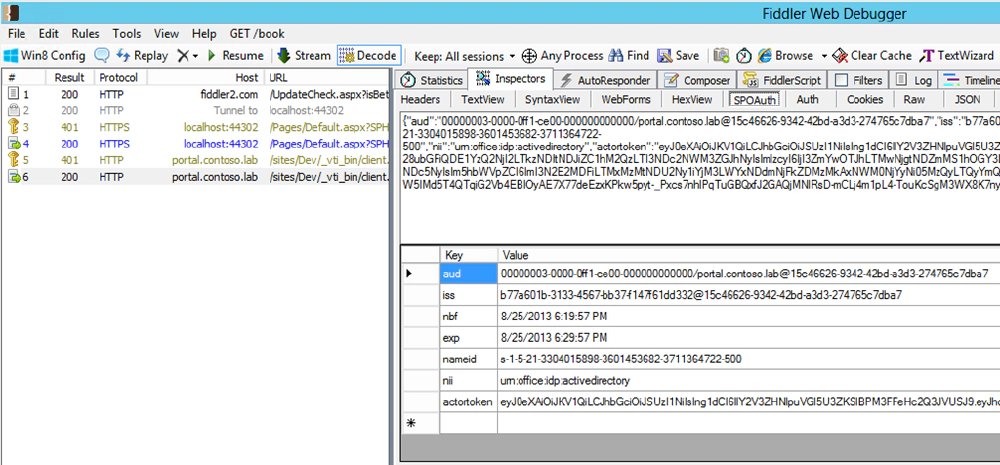Select session 1 fiddler2.com row
The height and width of the screenshot is (465, 1000).
[x=195, y=94]
